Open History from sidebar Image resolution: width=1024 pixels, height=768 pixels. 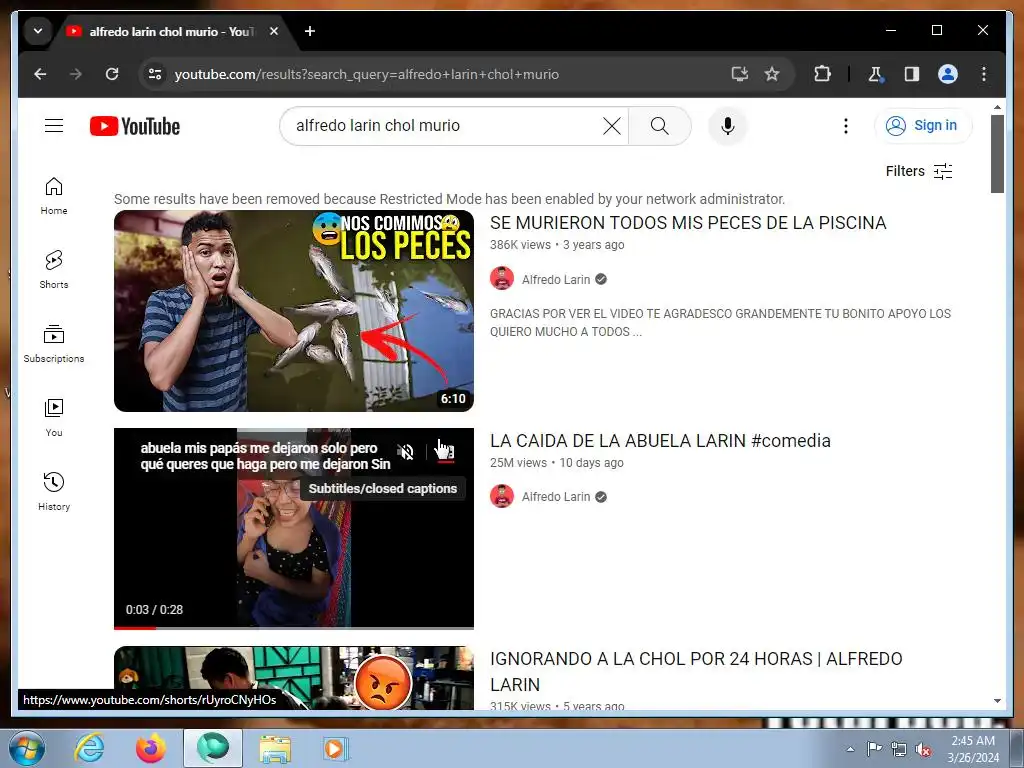click(54, 492)
